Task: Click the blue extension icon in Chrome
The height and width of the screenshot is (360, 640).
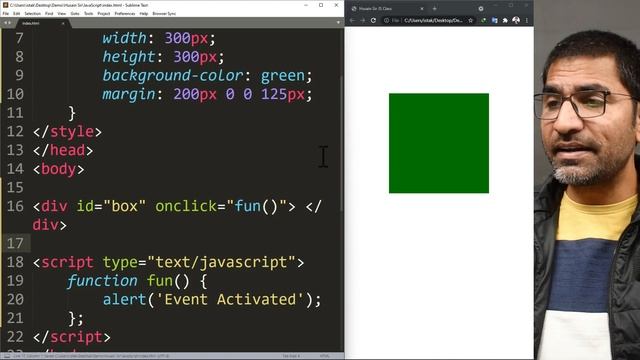Action: (494, 20)
